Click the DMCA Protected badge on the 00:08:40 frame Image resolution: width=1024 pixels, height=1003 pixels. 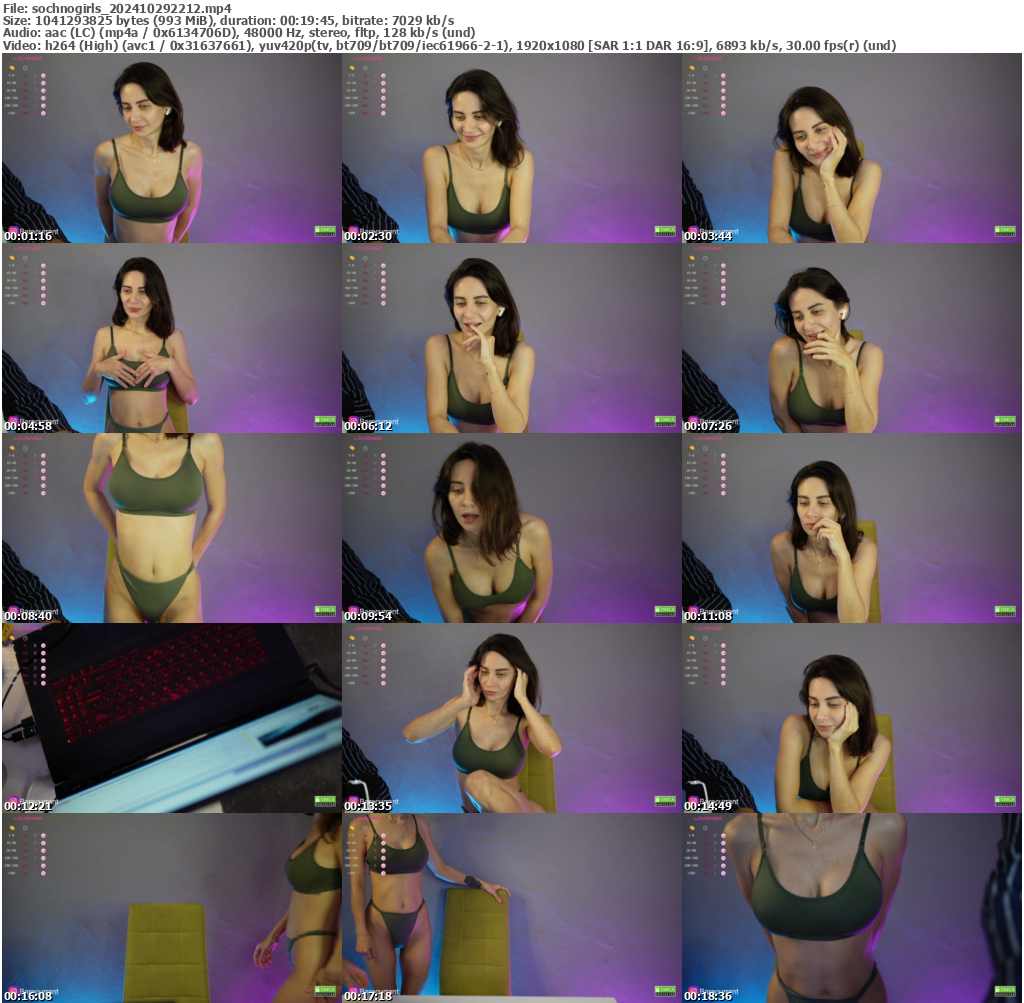(325, 609)
